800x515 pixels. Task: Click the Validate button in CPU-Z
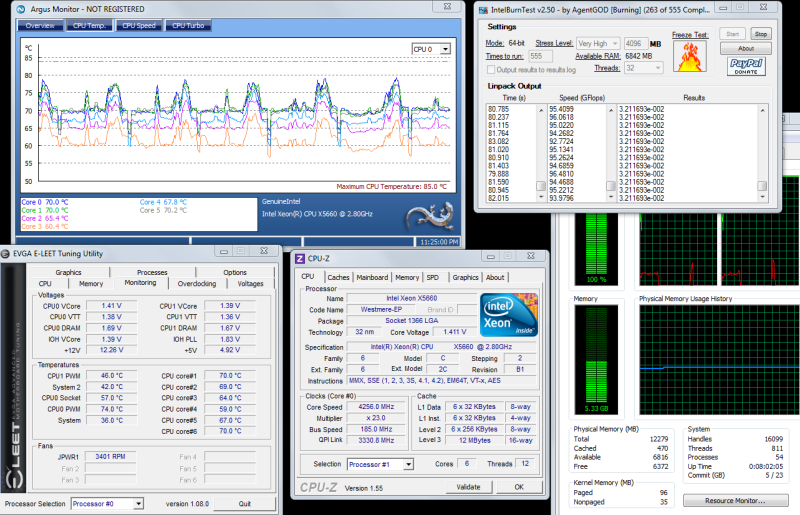pyautogui.click(x=468, y=487)
